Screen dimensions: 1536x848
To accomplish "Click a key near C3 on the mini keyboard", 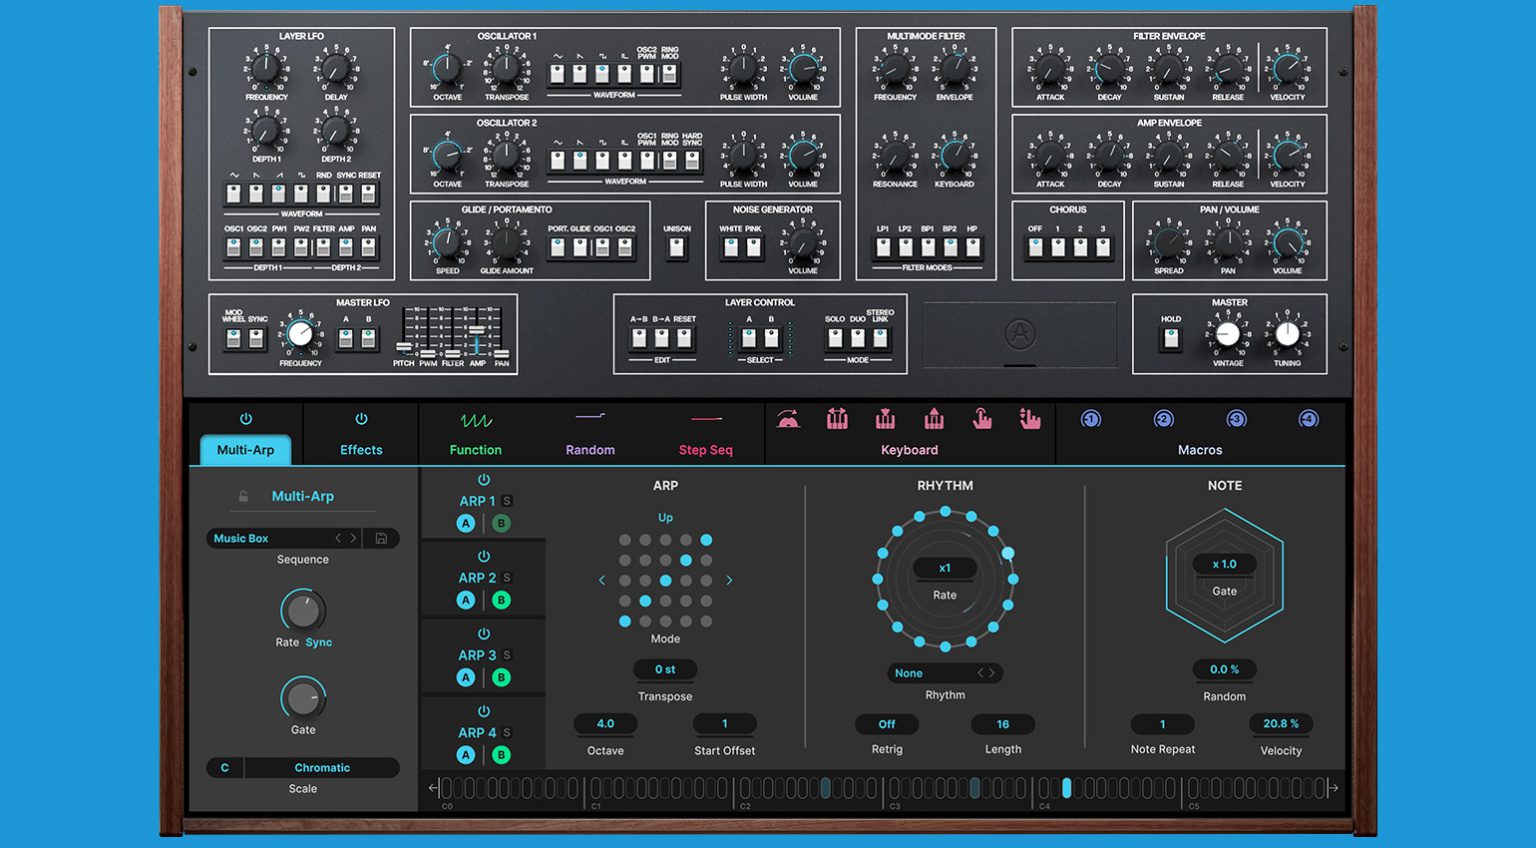I will pos(896,789).
